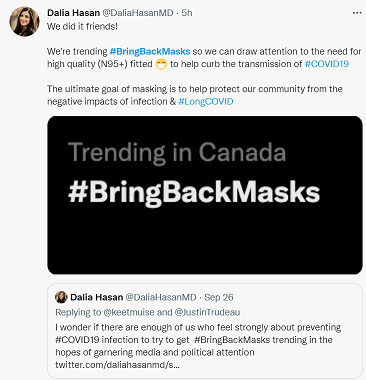Click the 'We did it friends!' text
This screenshot has width=366, height=380.
(x=82, y=26)
